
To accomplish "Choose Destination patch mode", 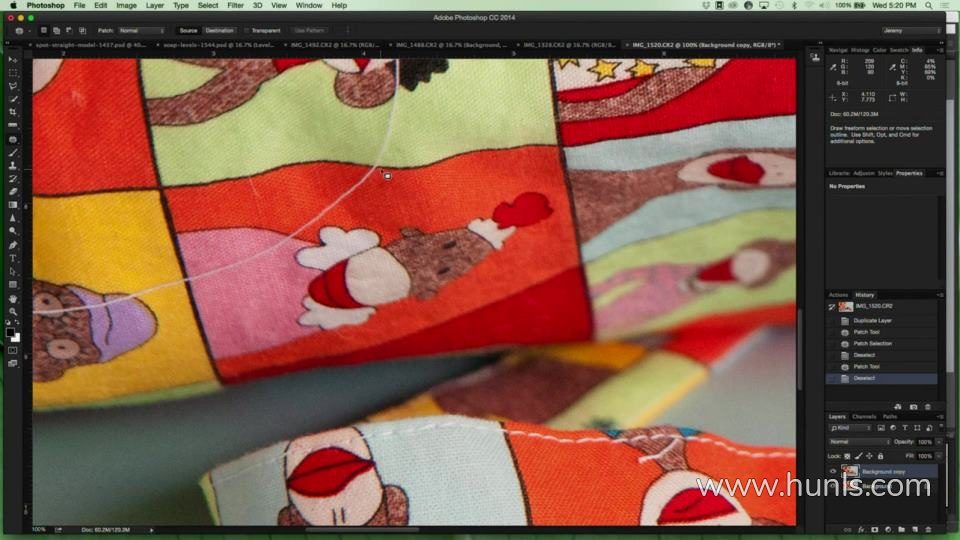I will tap(219, 30).
